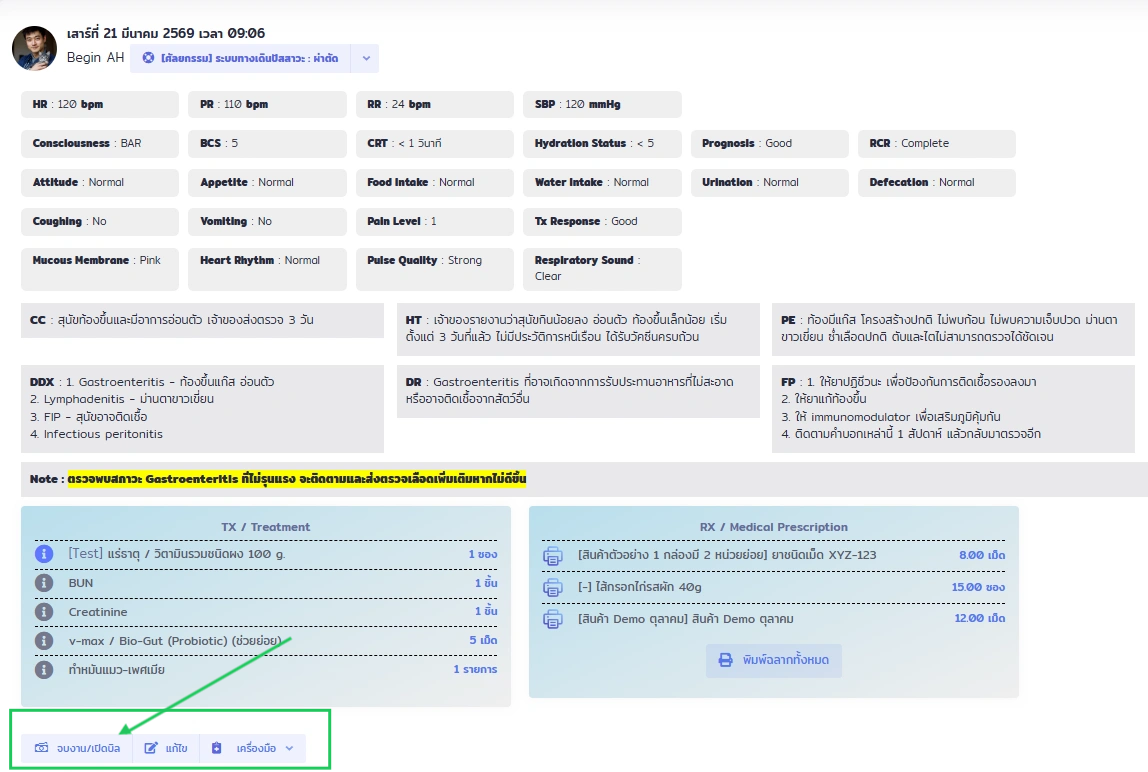Click the 15.00 ซอง quantity
The height and width of the screenshot is (772, 1148).
point(978,587)
